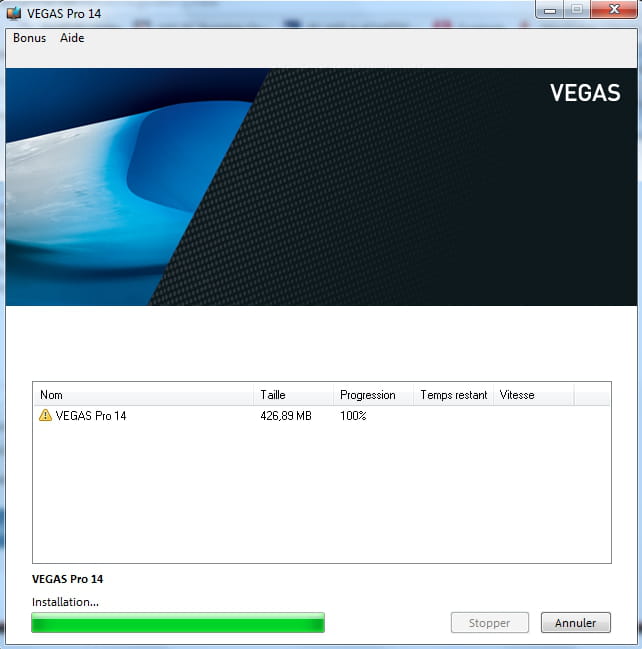Minimize the VEGAS Pro 14 window

point(550,10)
